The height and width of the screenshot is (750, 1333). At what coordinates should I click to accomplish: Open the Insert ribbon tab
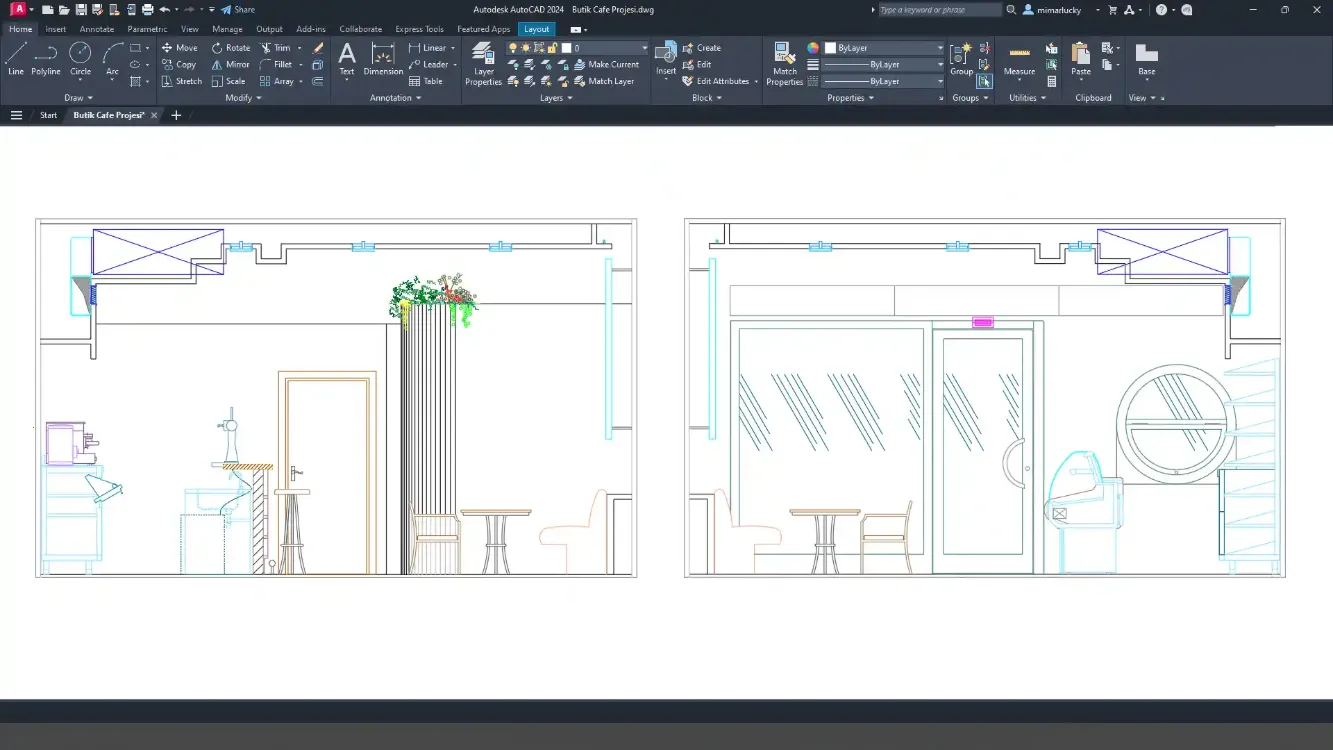[x=56, y=29]
